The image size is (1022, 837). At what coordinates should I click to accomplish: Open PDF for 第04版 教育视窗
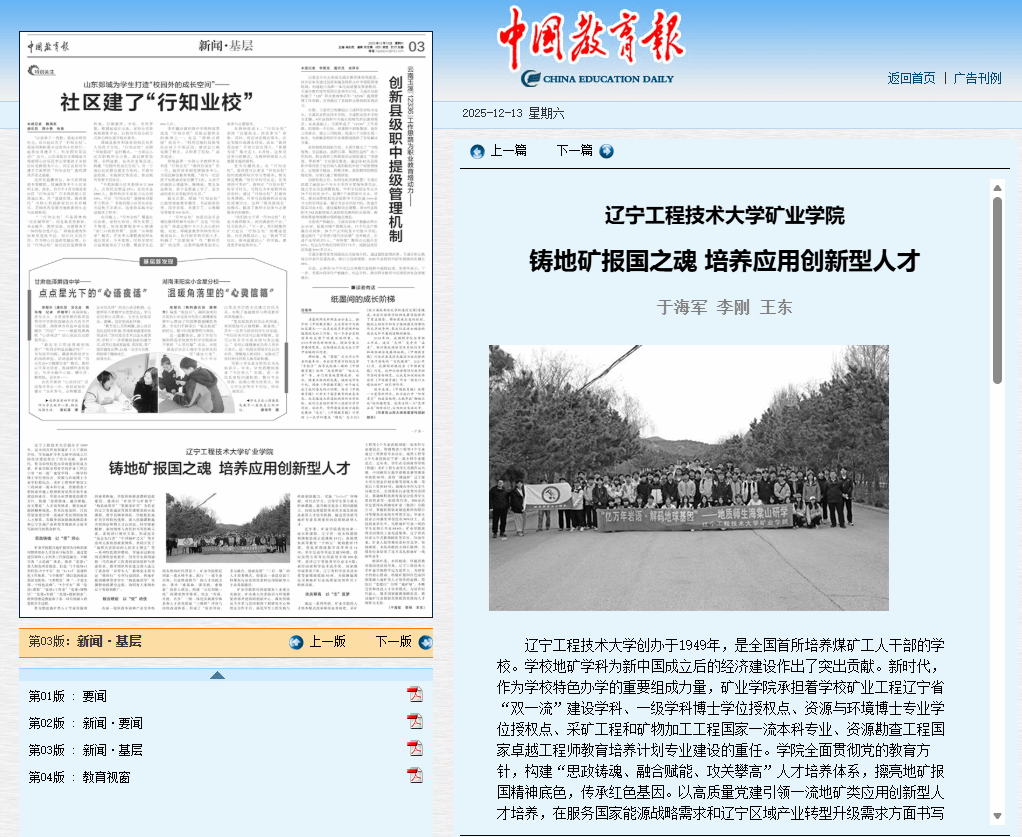[x=415, y=776]
